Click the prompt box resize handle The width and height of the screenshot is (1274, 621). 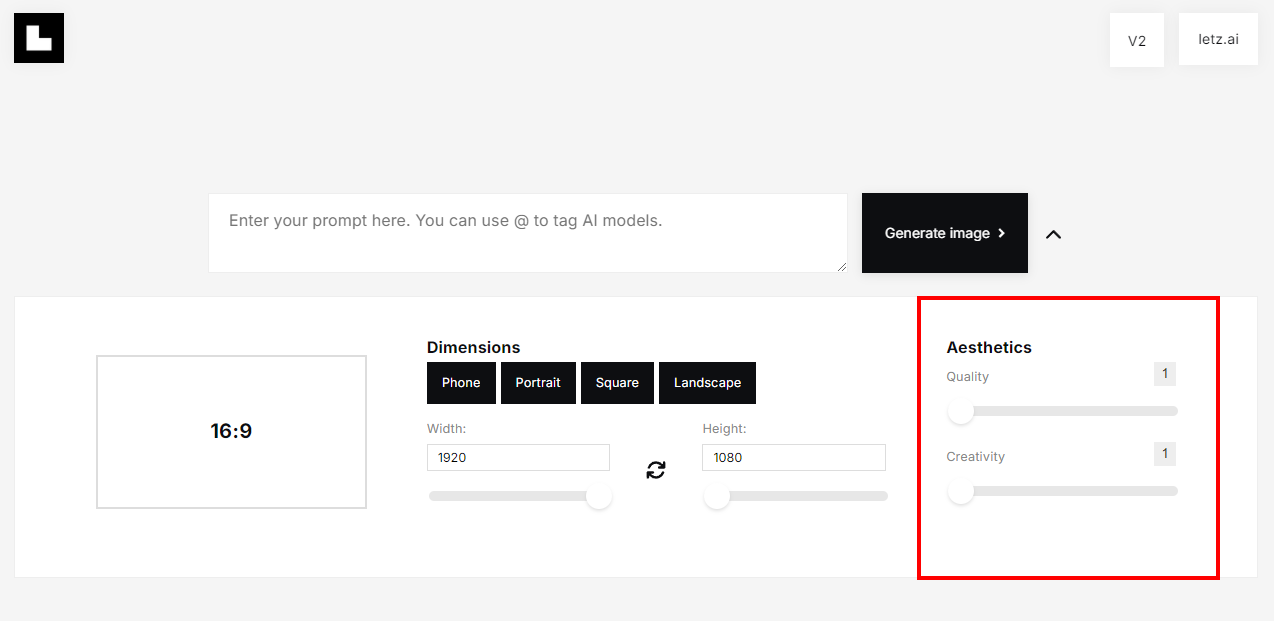[x=841, y=266]
